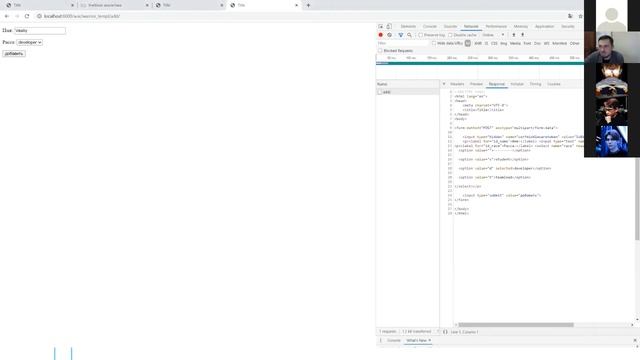Open the Preview tab of the request
This screenshot has height=360, width=640.
pos(476,84)
